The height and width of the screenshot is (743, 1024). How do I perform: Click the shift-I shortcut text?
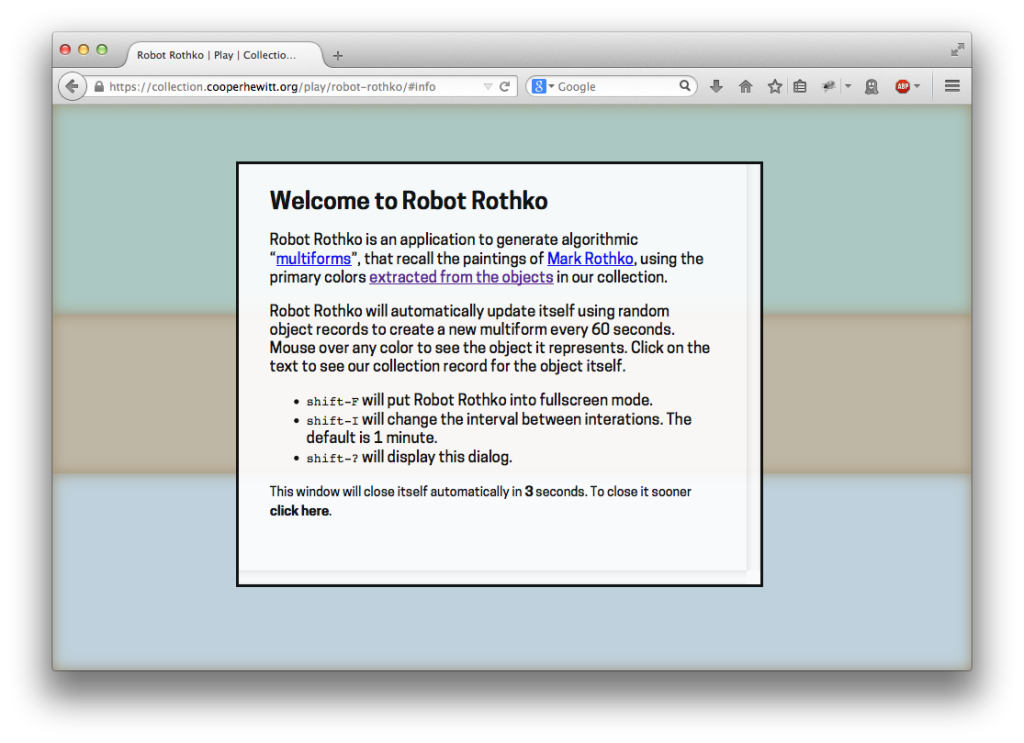(332, 420)
